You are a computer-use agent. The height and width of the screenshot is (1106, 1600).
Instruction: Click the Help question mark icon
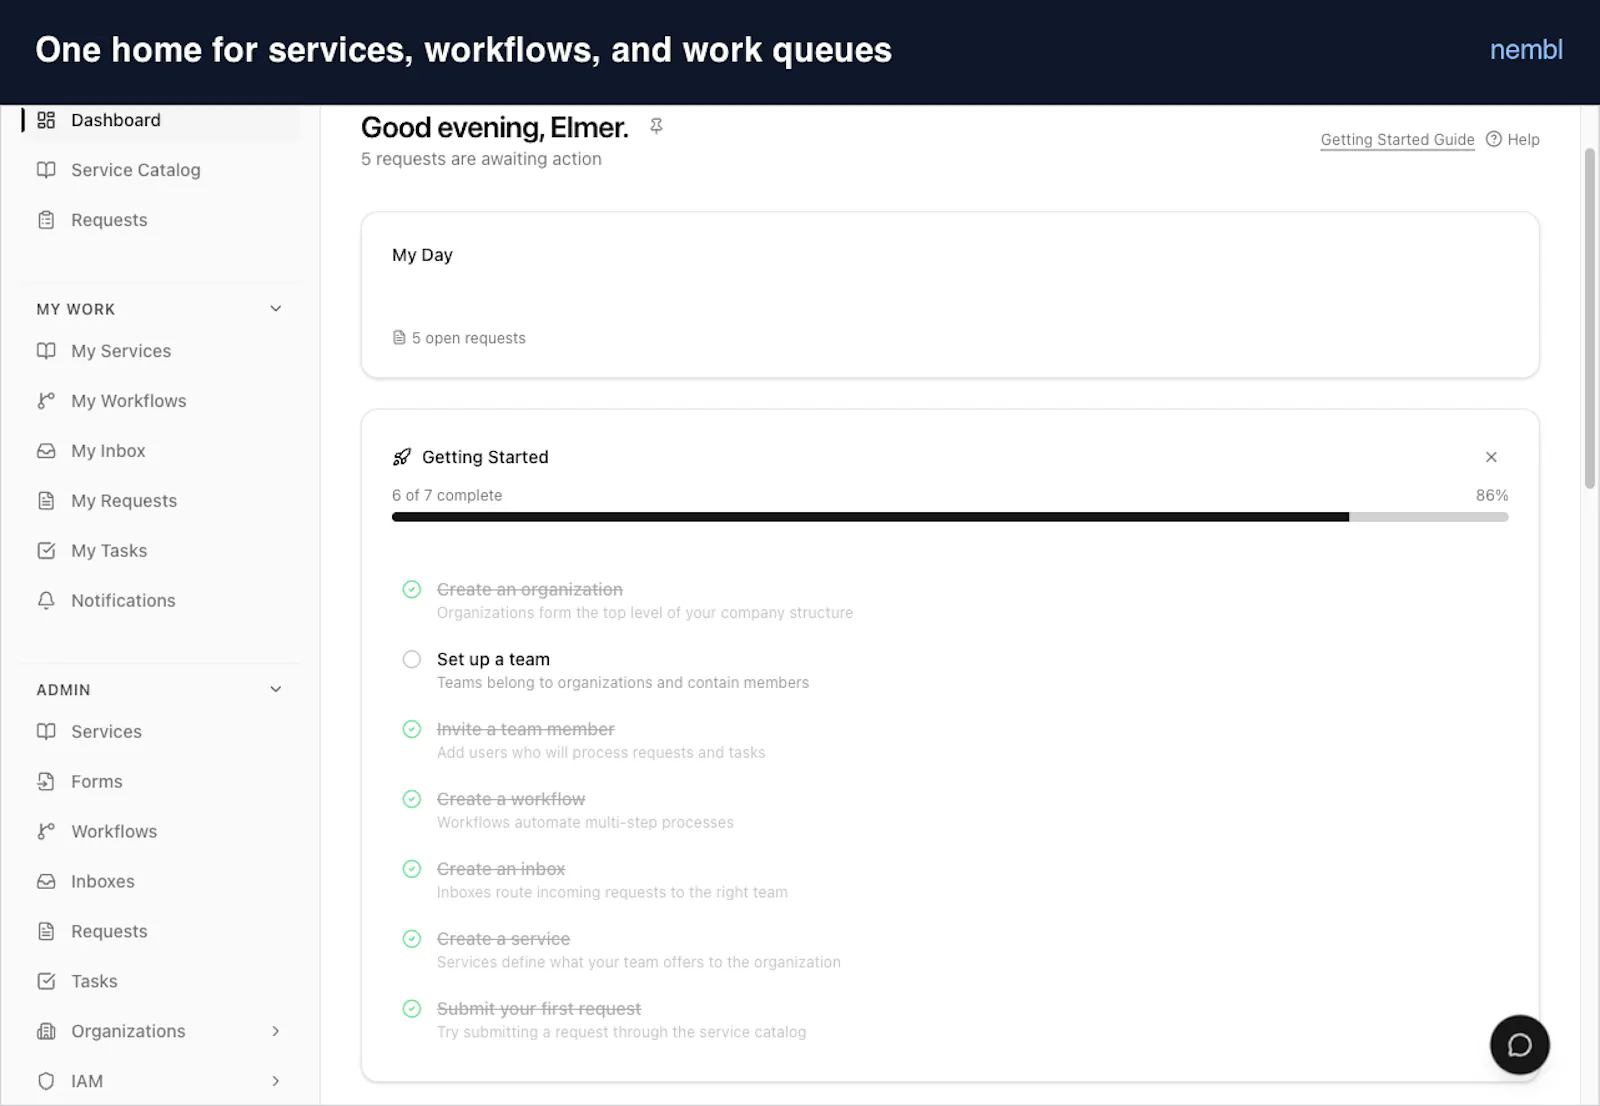click(x=1493, y=139)
